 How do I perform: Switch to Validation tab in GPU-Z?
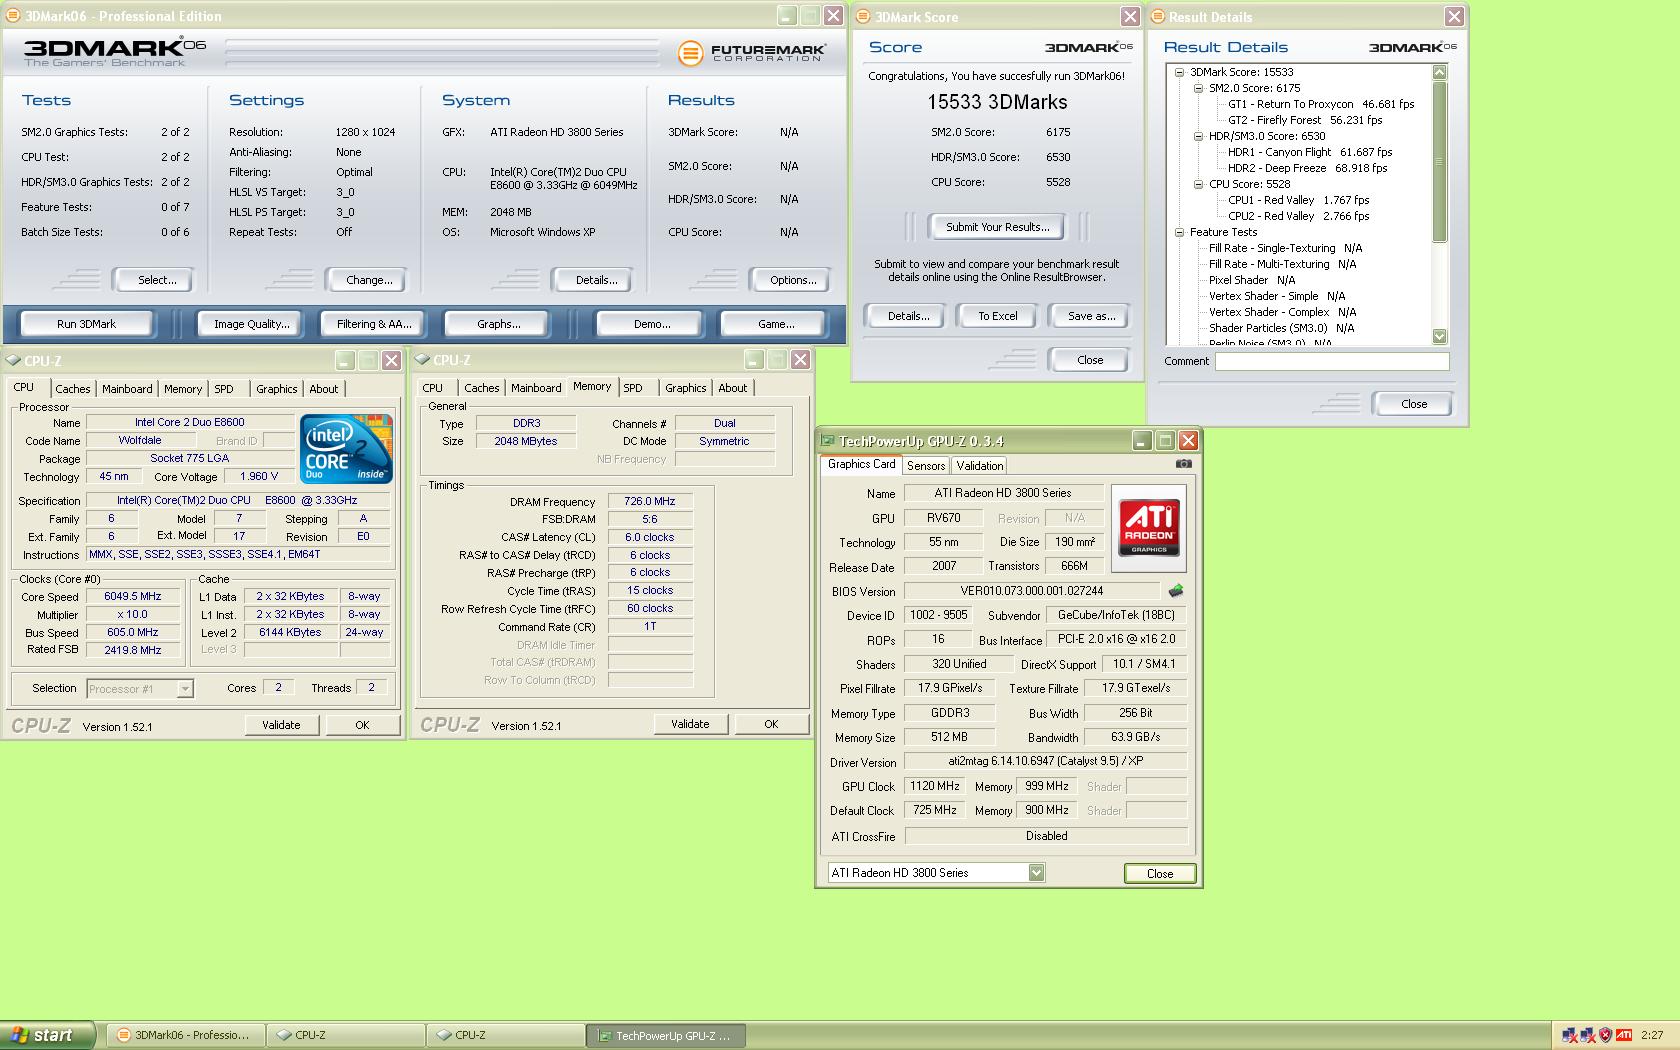pyautogui.click(x=979, y=466)
